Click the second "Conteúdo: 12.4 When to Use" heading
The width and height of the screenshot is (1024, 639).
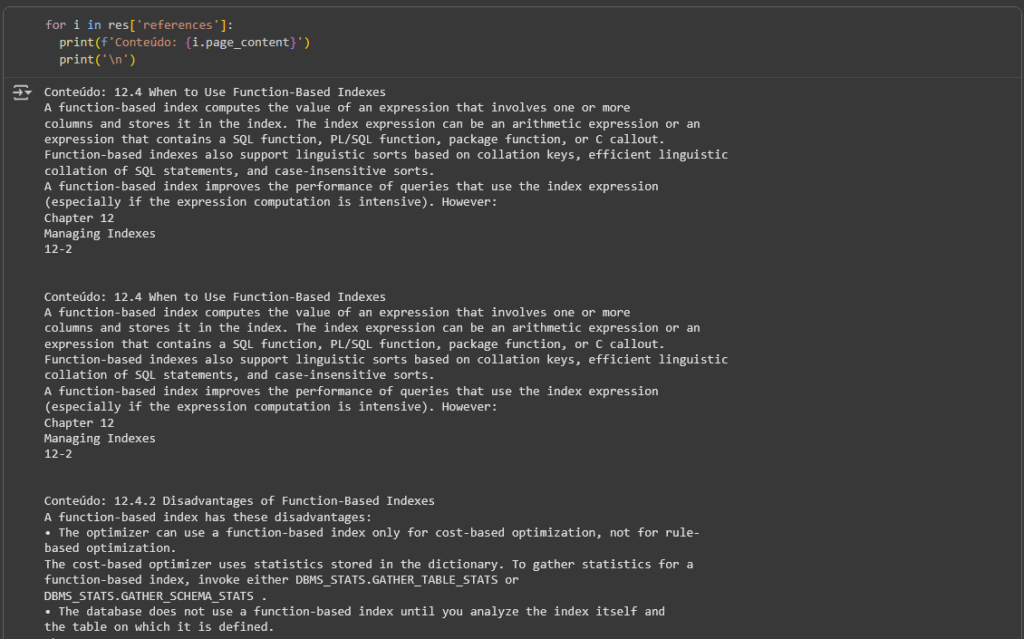(214, 297)
